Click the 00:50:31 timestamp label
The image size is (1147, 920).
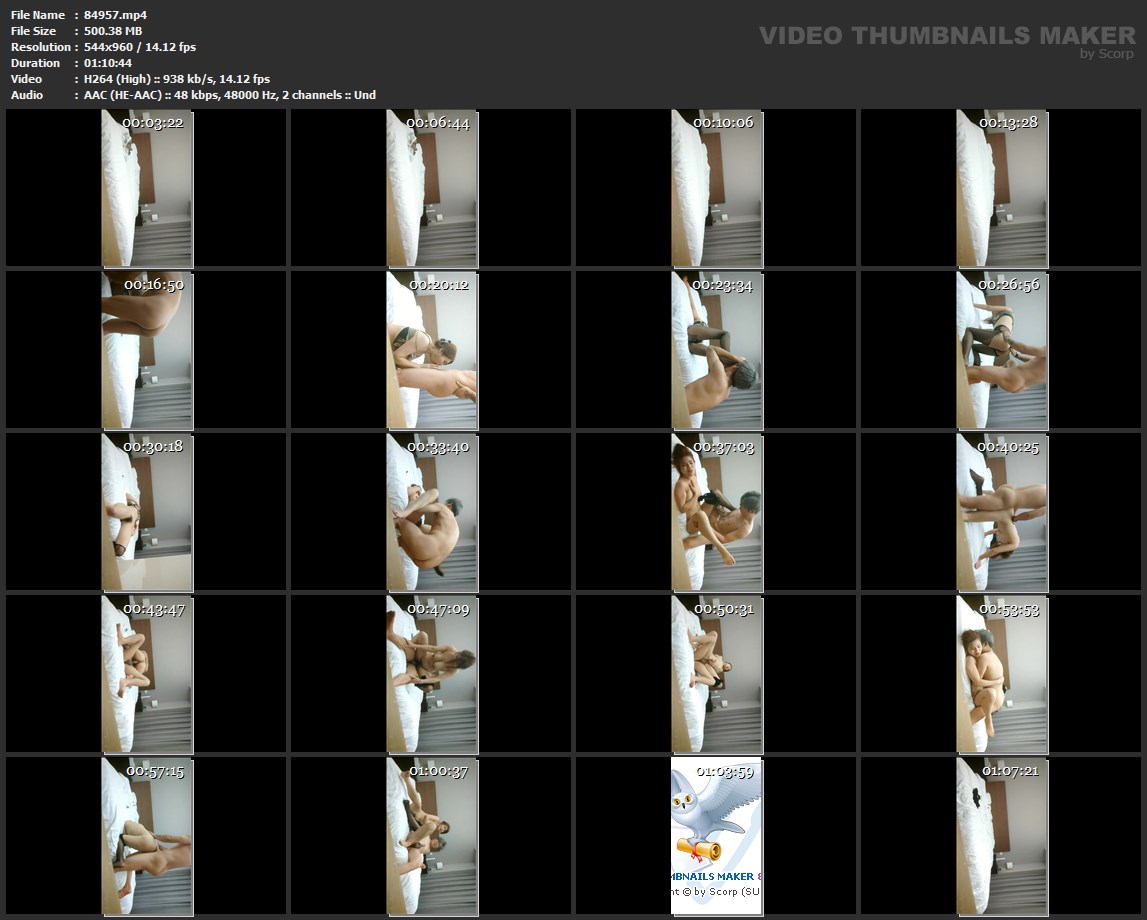(723, 609)
